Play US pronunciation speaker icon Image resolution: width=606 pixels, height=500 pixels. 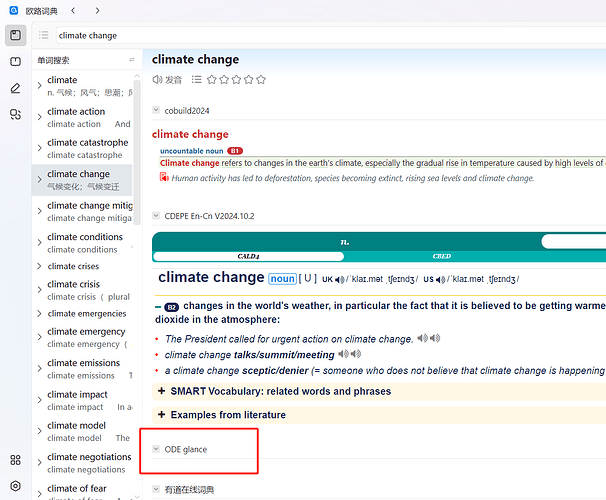click(x=446, y=279)
